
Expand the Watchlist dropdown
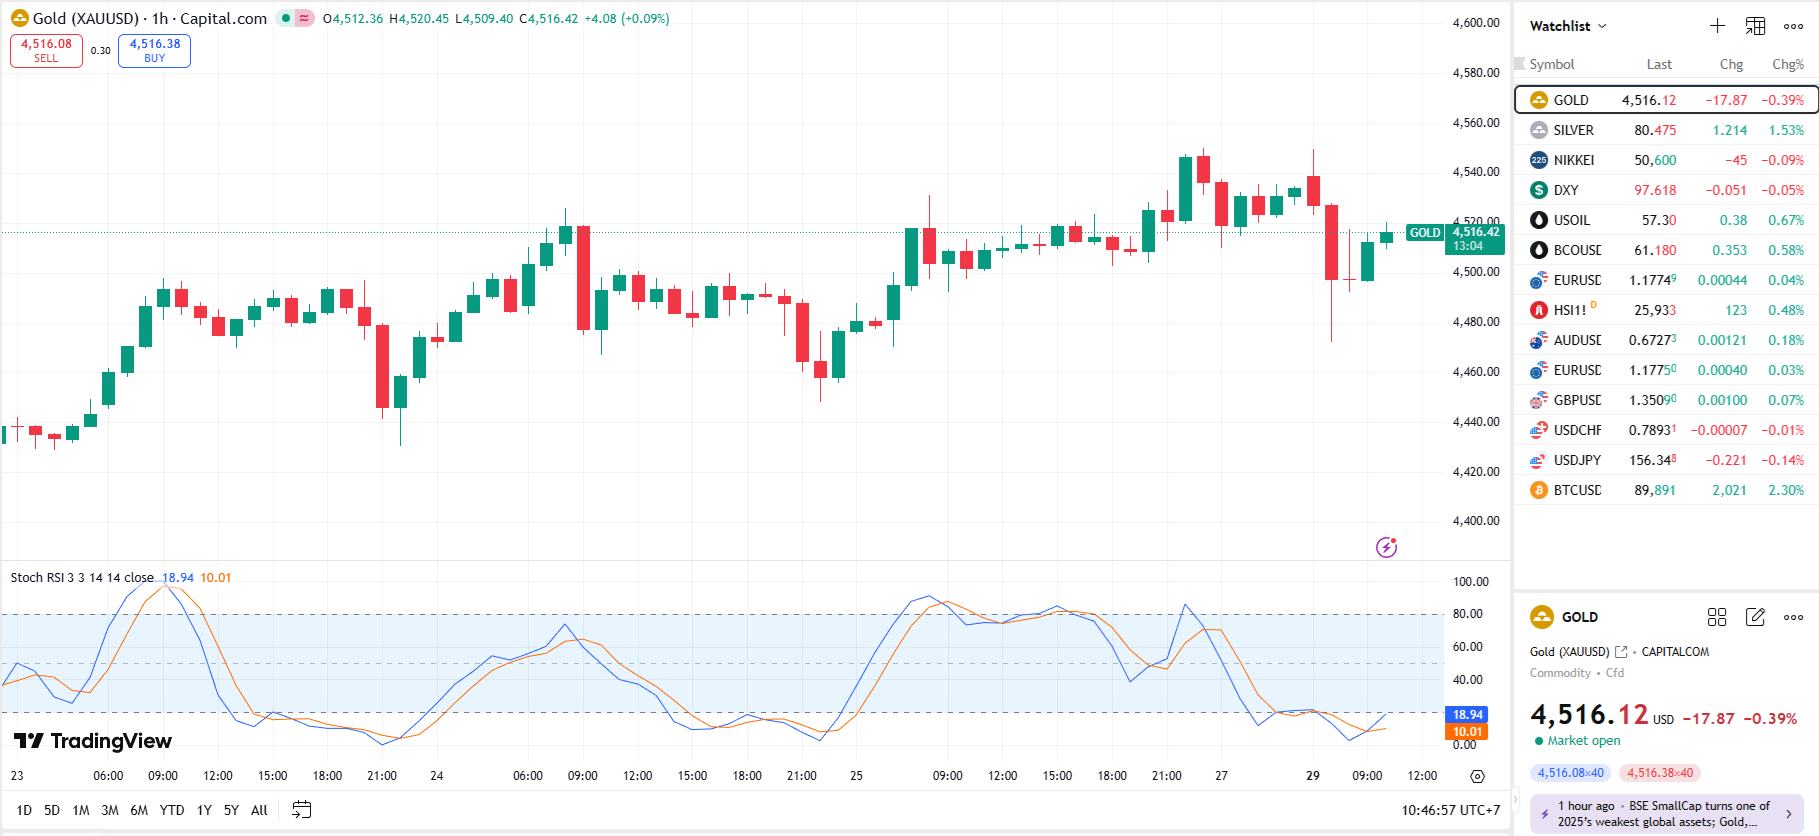point(1568,26)
